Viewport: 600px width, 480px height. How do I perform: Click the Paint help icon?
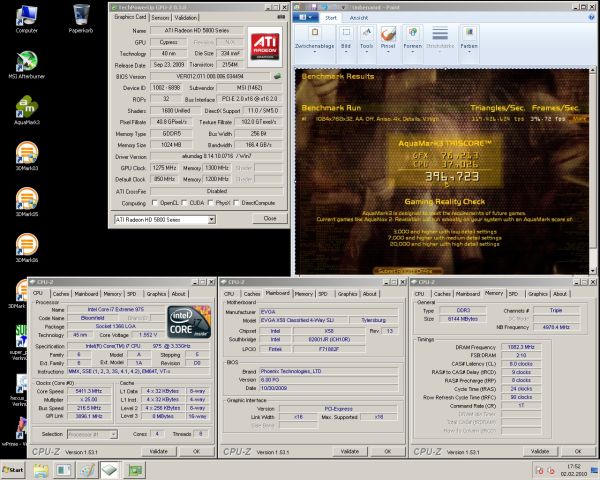click(592, 17)
